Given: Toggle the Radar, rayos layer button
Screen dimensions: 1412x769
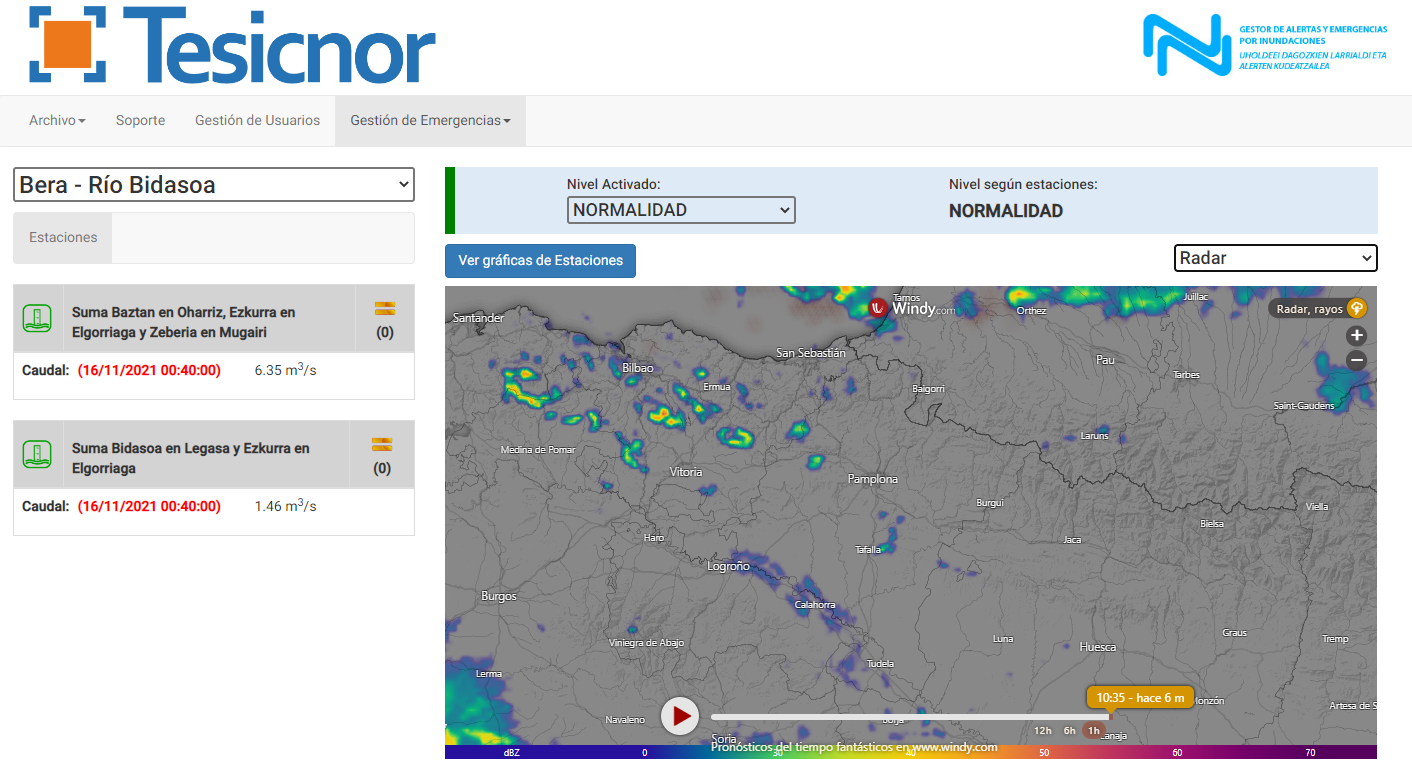Looking at the screenshot, I should pos(1317,309).
